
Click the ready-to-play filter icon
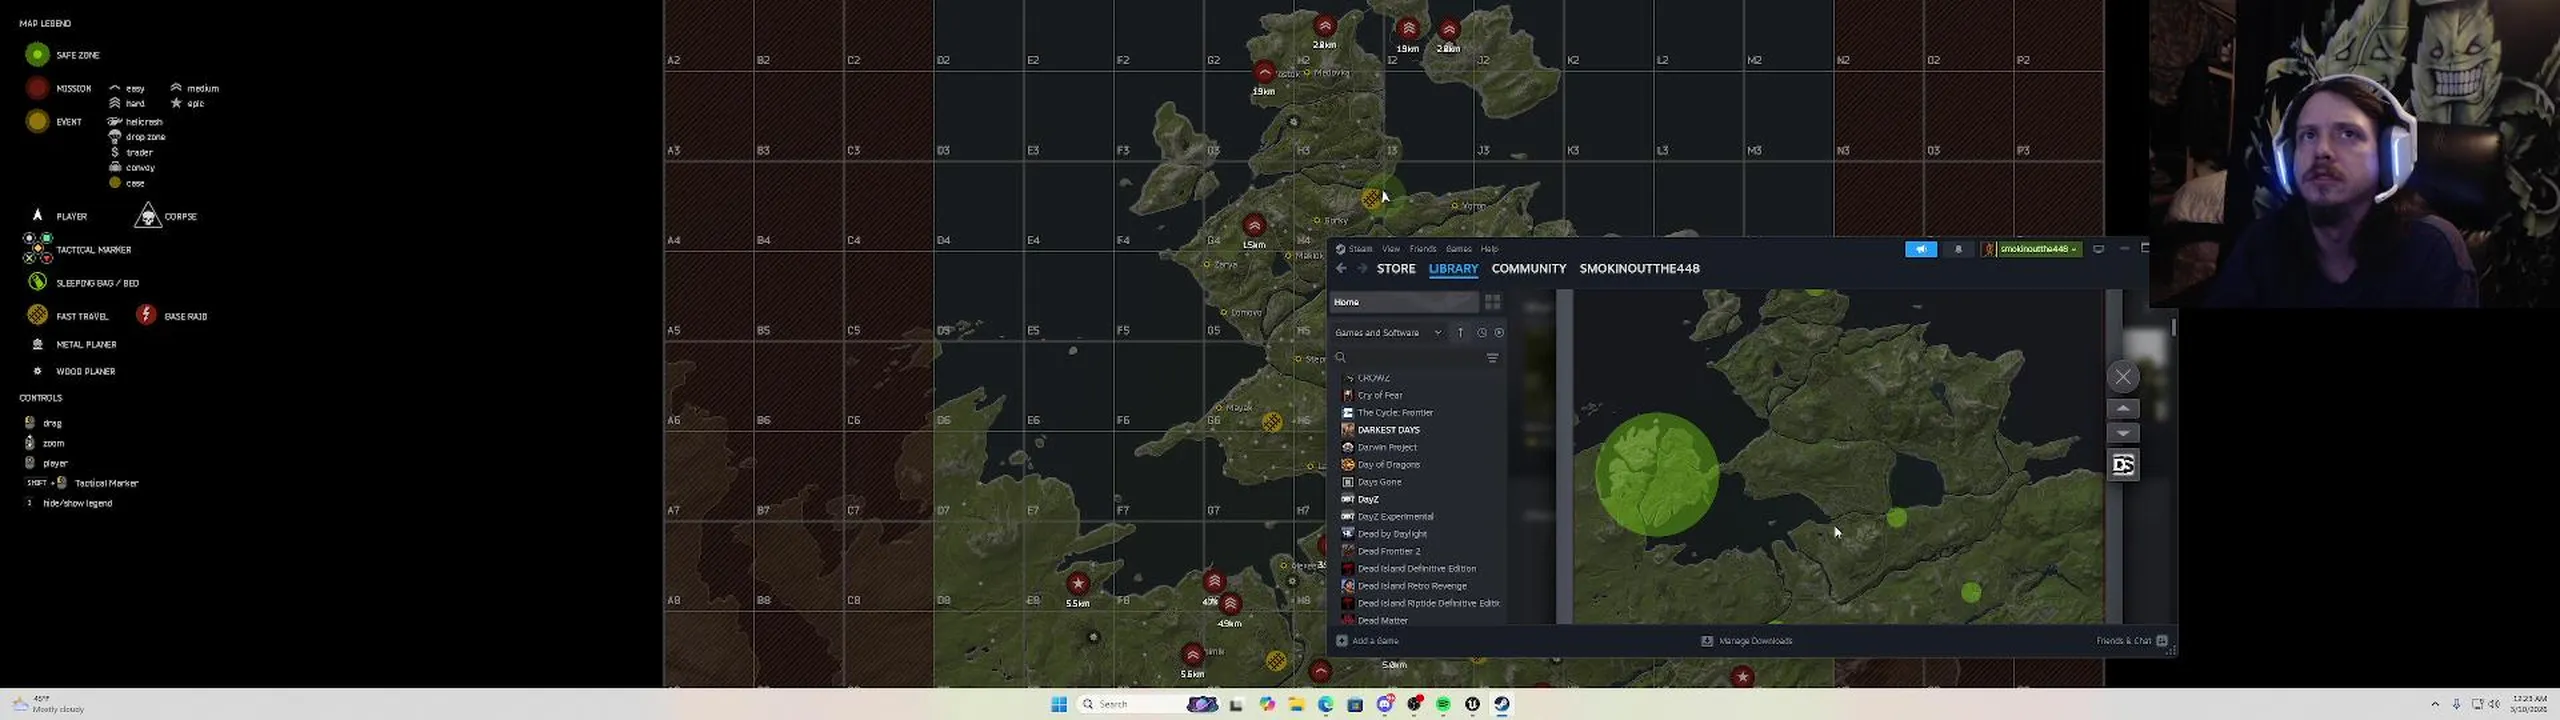[x=1498, y=333]
